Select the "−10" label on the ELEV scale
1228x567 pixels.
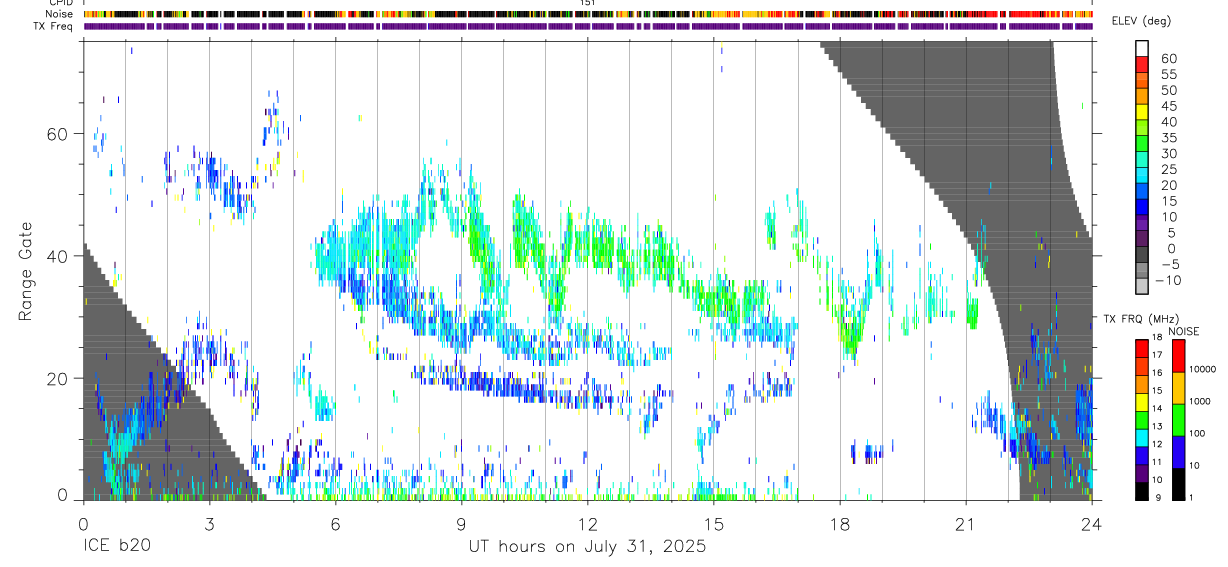(1170, 279)
